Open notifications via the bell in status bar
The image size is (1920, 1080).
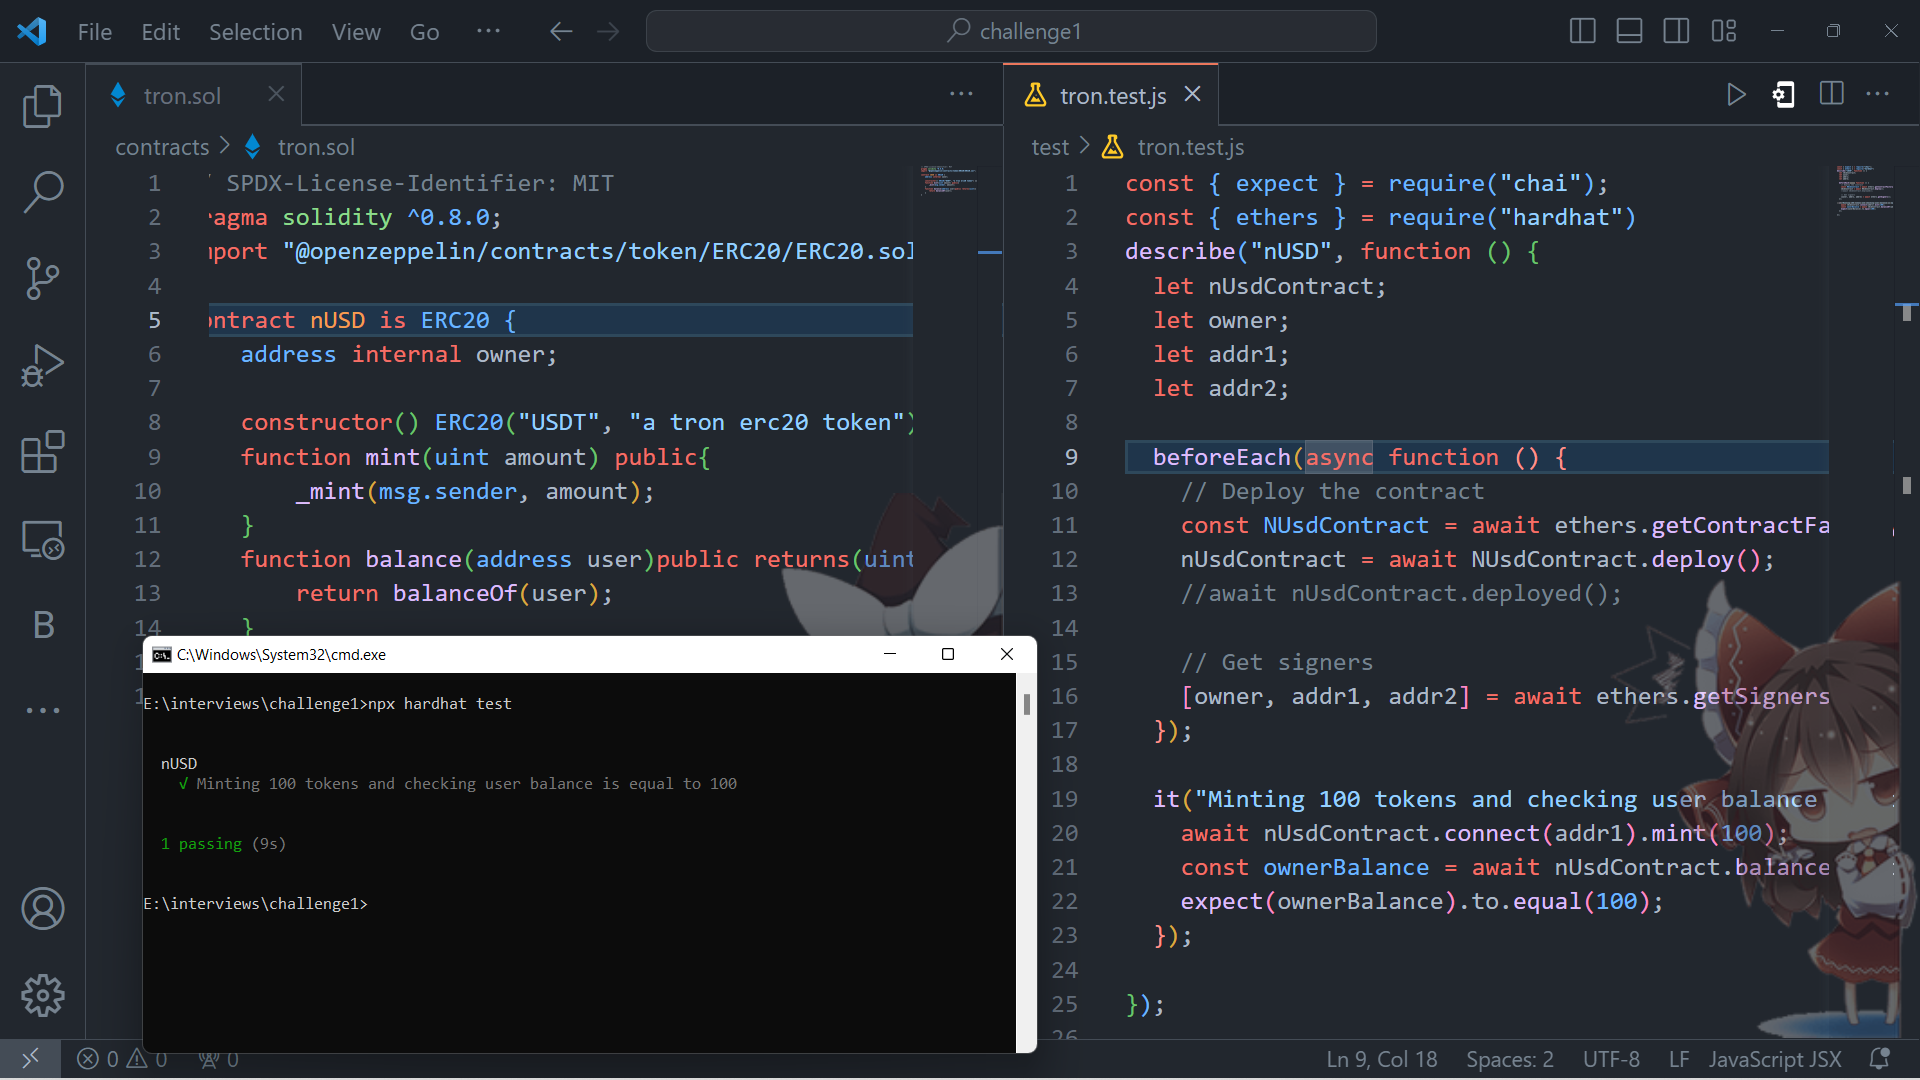point(1880,1059)
